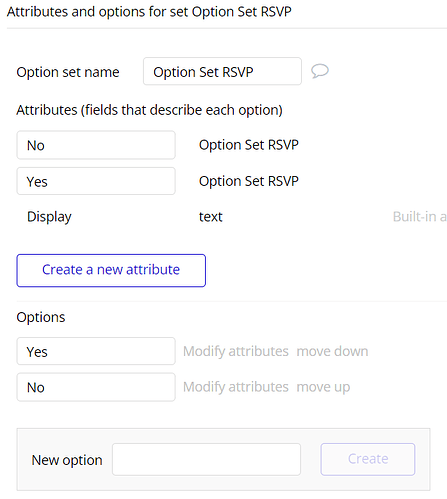The height and width of the screenshot is (499, 447).
Task: Select the 'No' attribute name field
Action: 96,145
